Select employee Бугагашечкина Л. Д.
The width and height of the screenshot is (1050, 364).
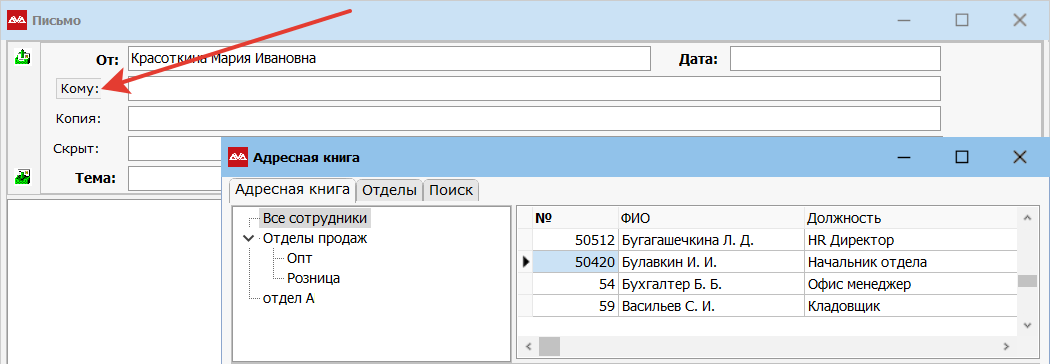pos(710,240)
